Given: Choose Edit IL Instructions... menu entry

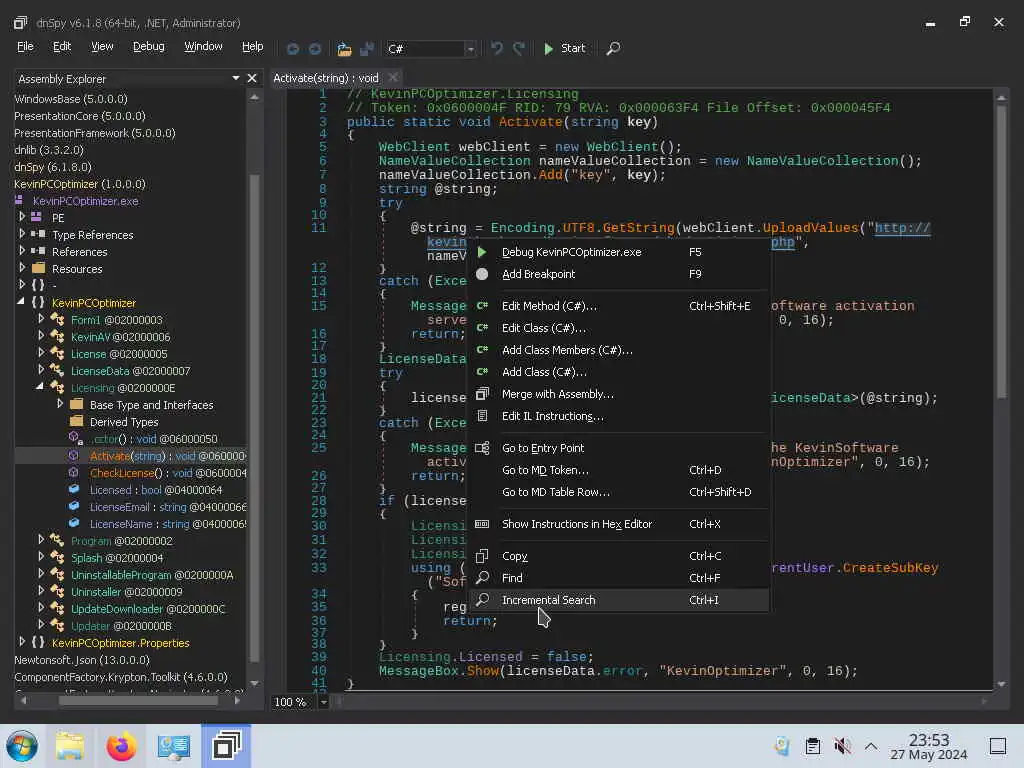Looking at the screenshot, I should tap(618, 416).
